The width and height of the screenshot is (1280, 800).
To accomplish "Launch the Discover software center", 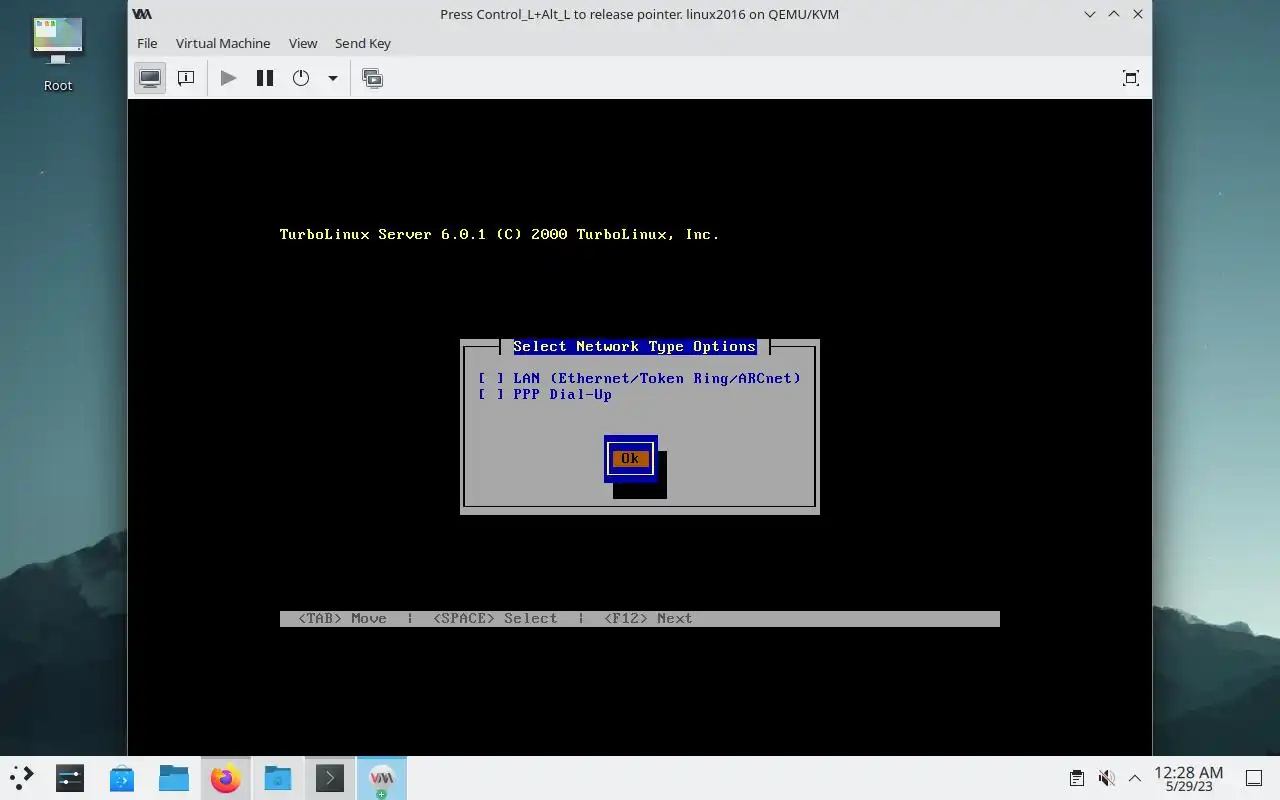I will click(122, 778).
